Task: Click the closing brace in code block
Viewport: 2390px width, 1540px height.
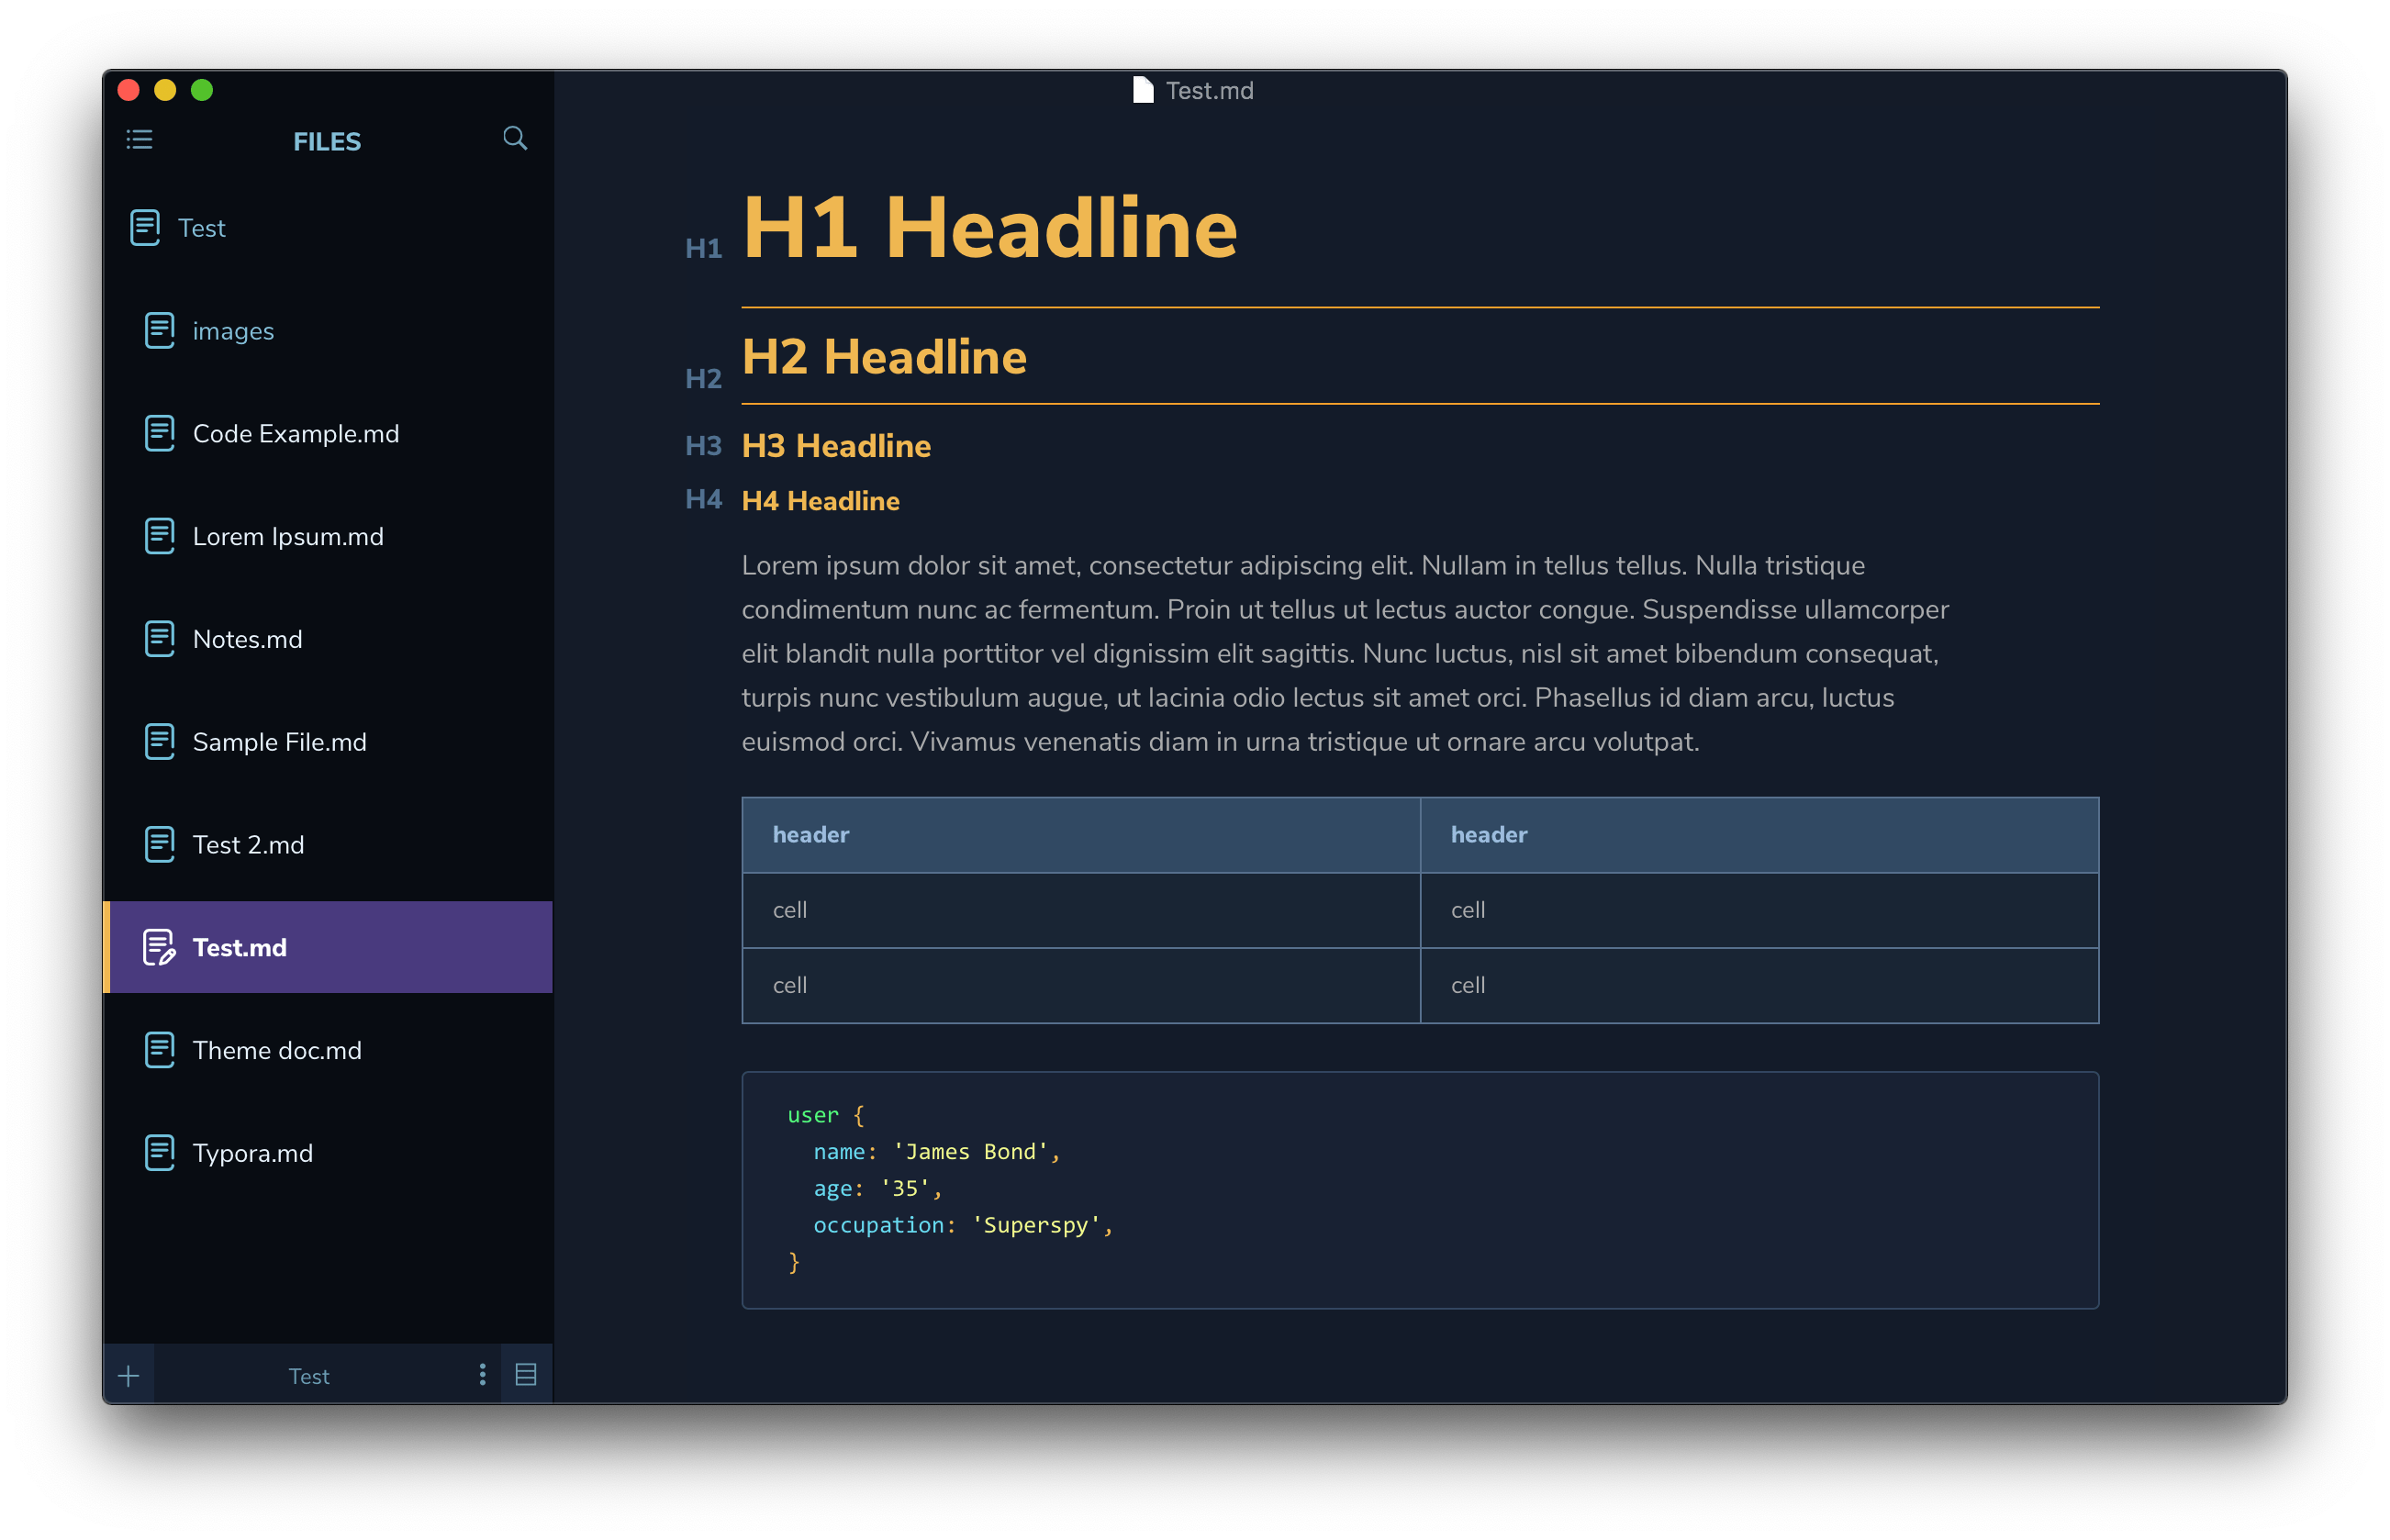Action: click(794, 1263)
